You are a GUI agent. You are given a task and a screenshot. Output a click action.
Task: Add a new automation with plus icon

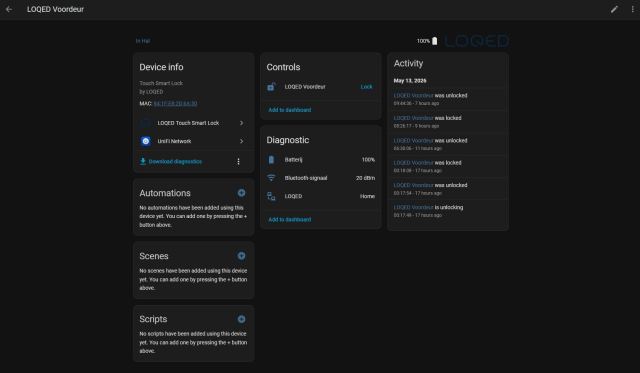pyautogui.click(x=242, y=193)
